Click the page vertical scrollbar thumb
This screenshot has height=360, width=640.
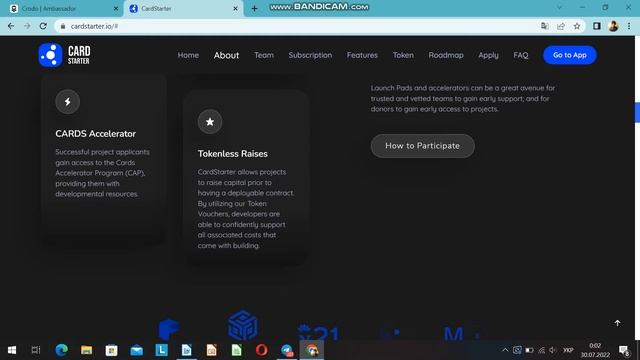[637, 112]
